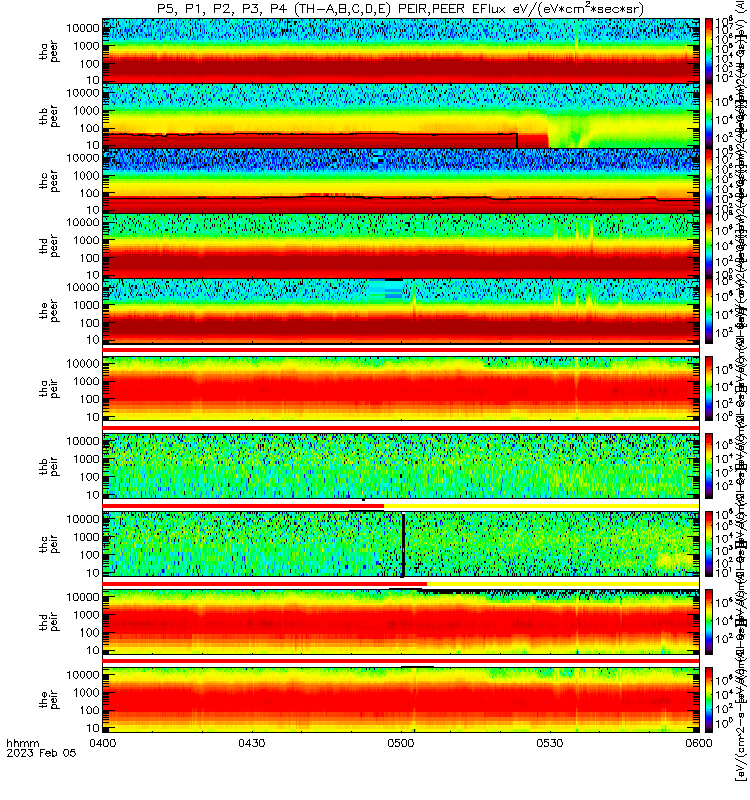Click the black vertical data gap in thc peir
This screenshot has height=800, width=750.
(403, 545)
